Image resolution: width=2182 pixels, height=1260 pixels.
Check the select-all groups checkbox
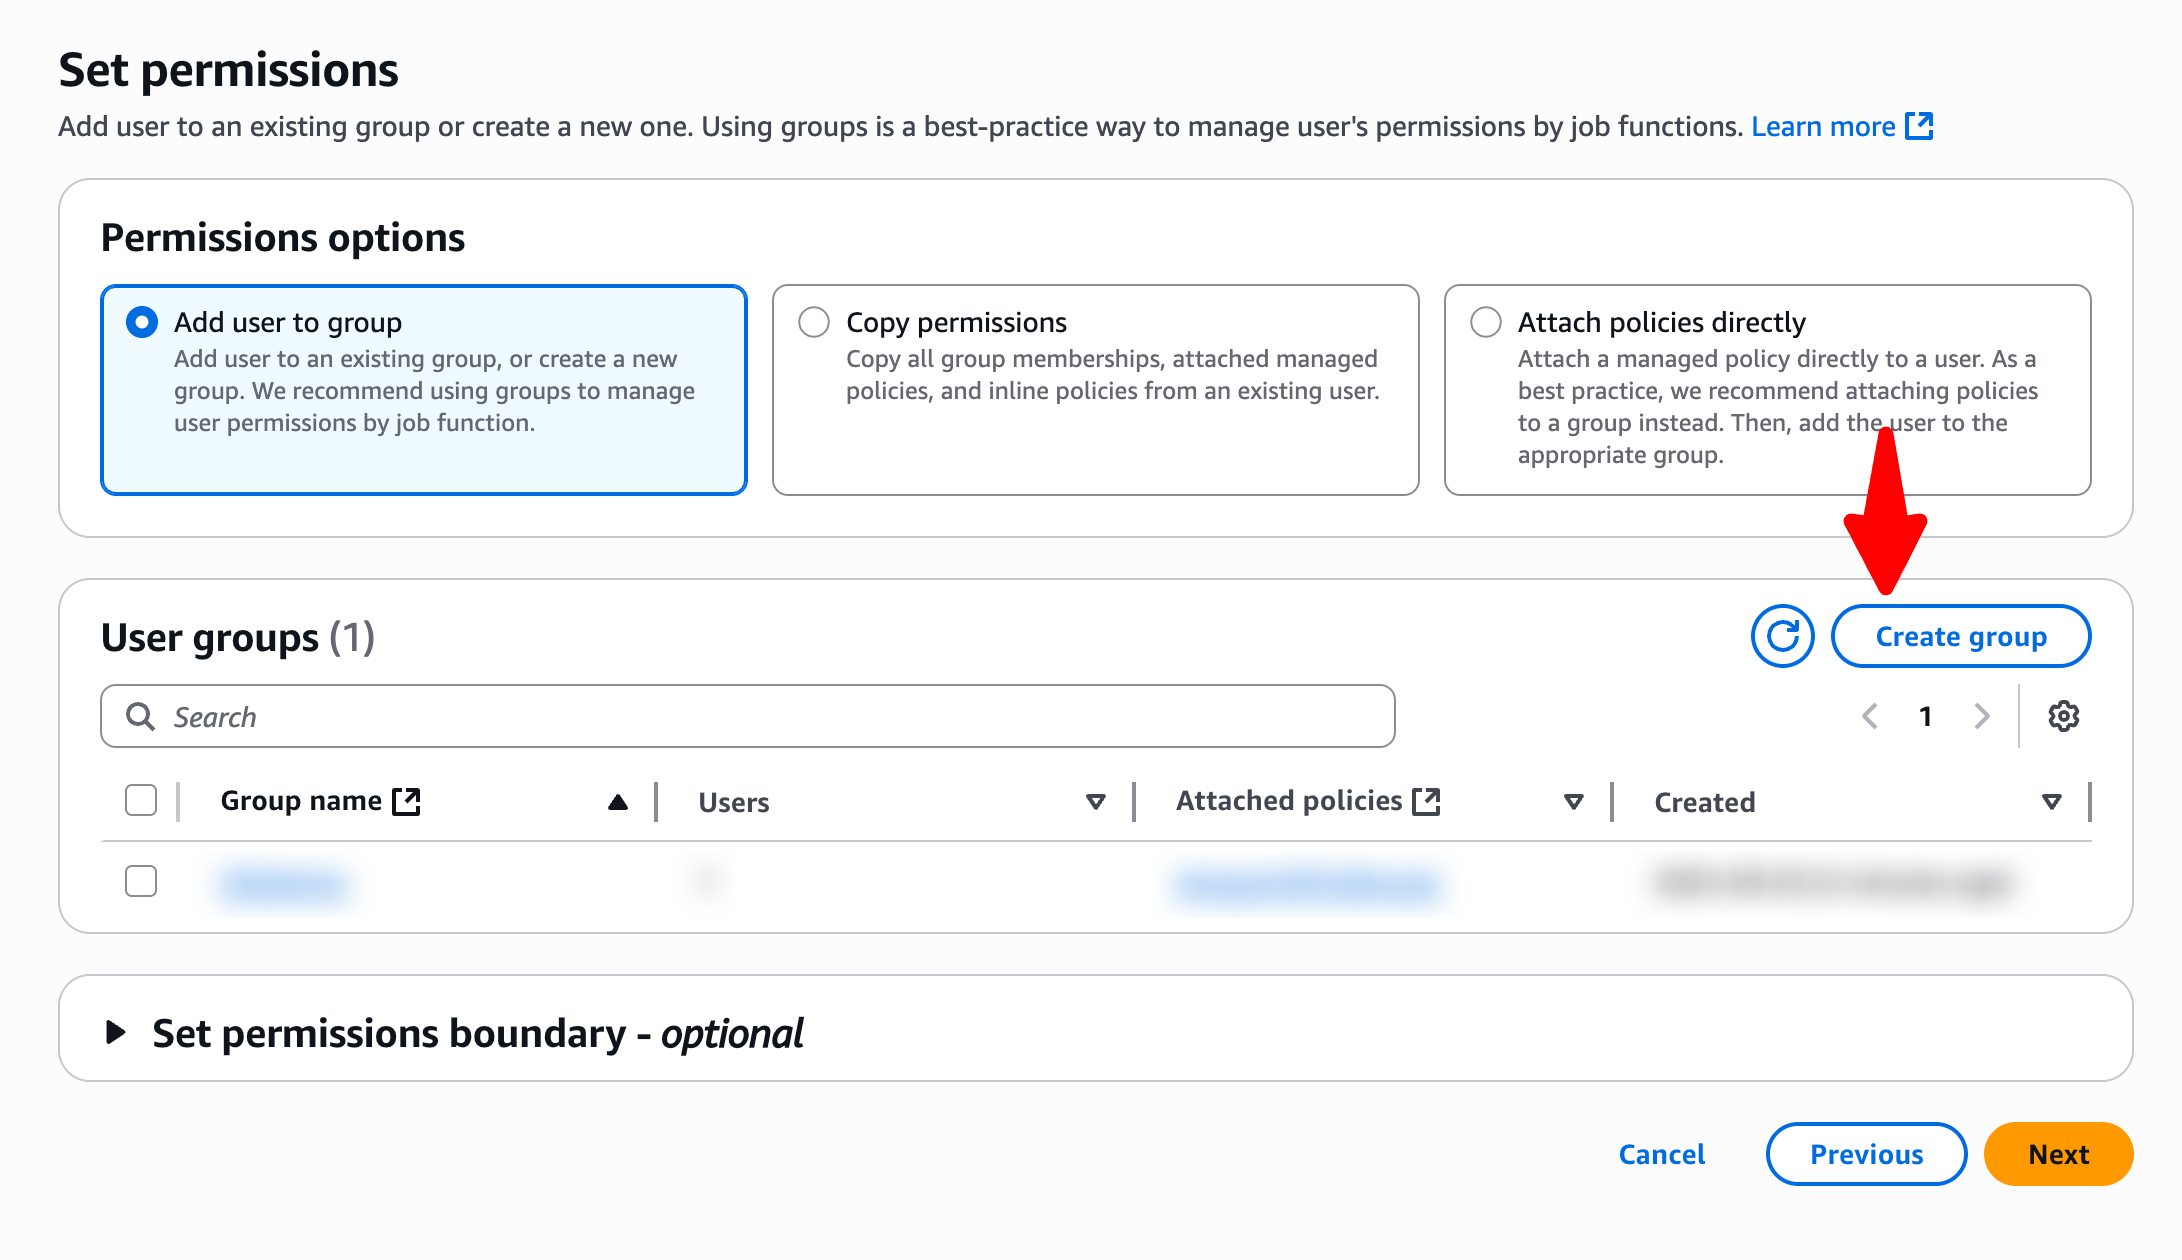[x=141, y=801]
